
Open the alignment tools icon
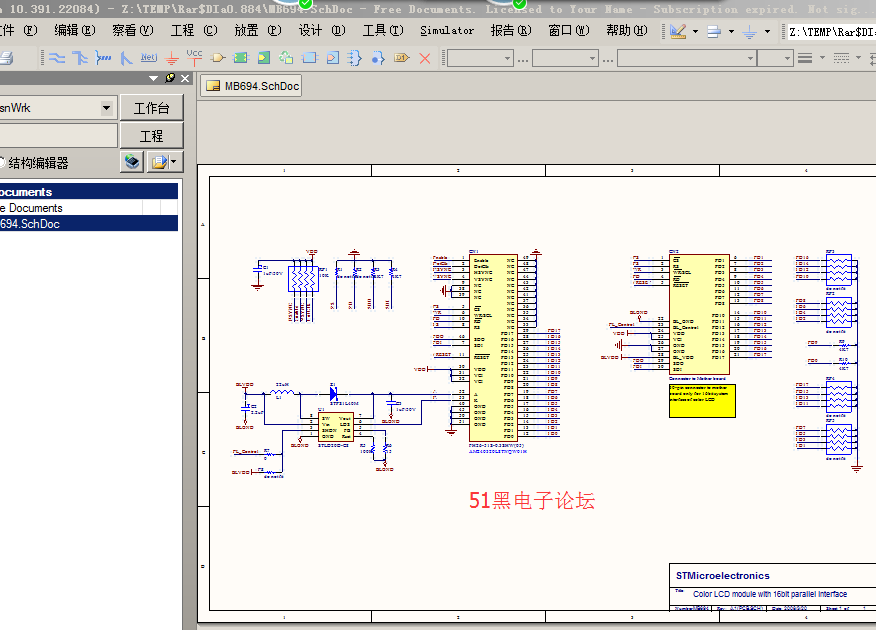click(714, 32)
